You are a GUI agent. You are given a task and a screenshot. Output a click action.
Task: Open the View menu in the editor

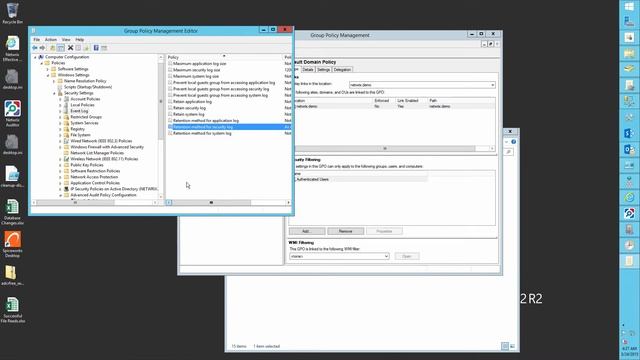pyautogui.click(x=66, y=40)
